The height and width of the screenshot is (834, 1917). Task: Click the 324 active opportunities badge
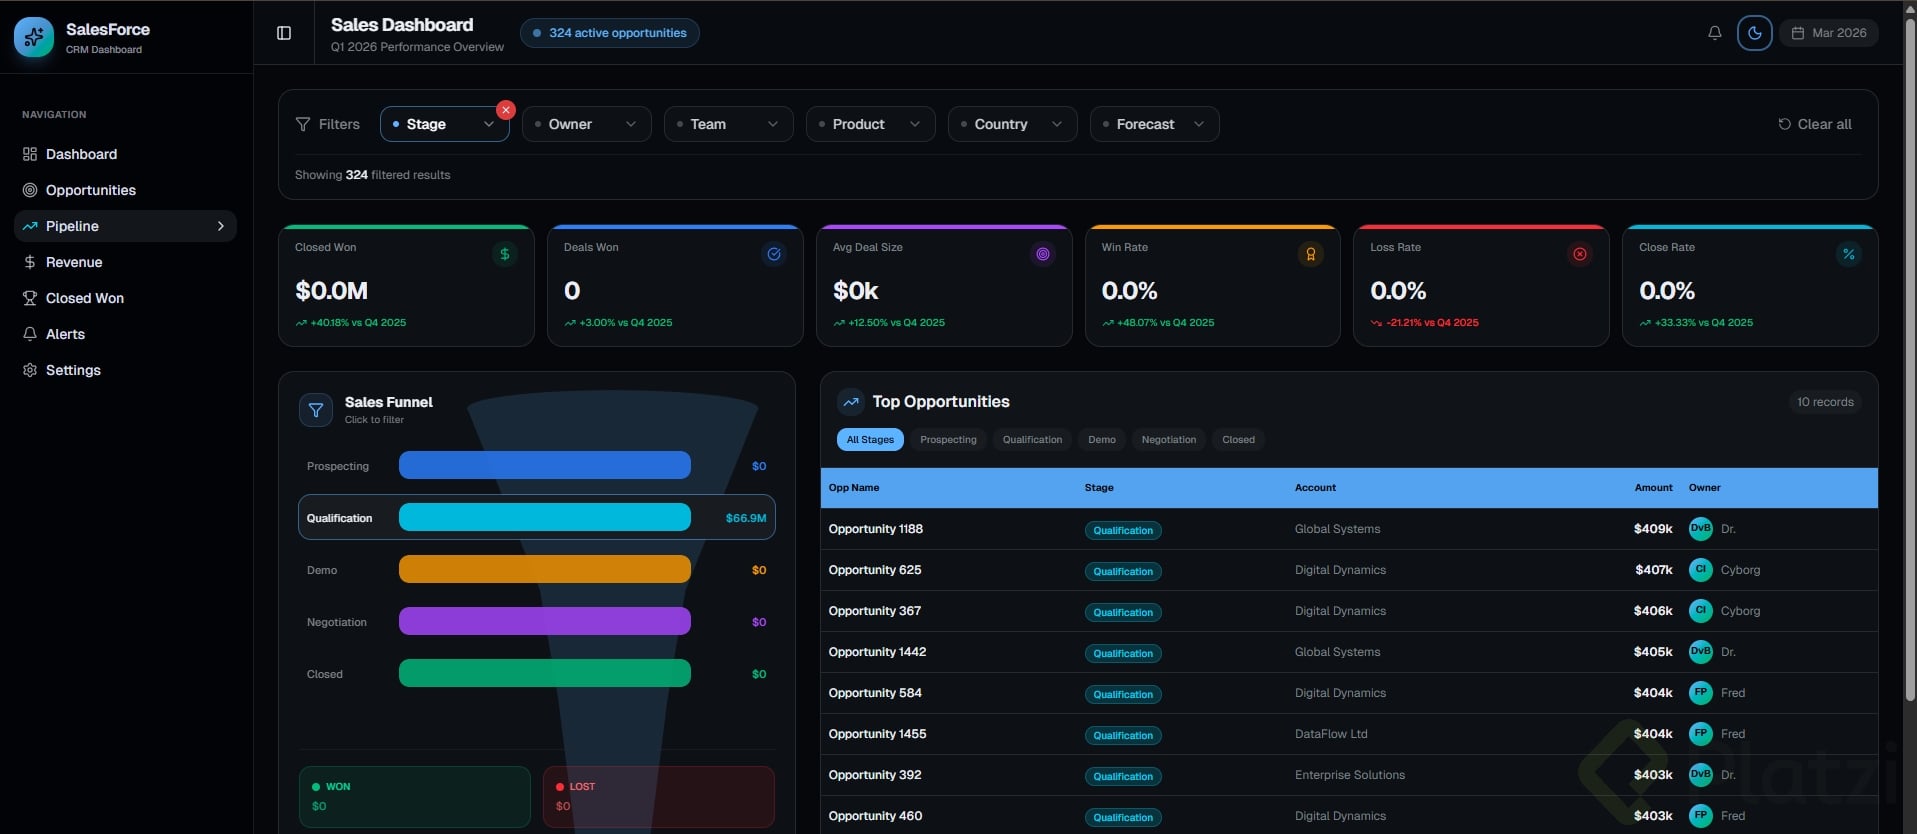[610, 33]
